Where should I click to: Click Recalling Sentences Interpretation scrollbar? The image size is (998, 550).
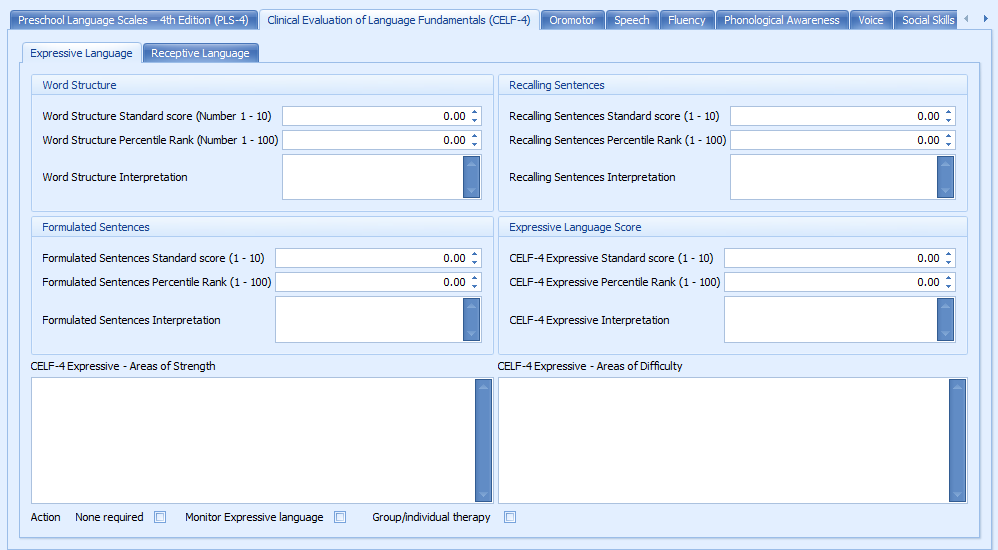point(946,177)
